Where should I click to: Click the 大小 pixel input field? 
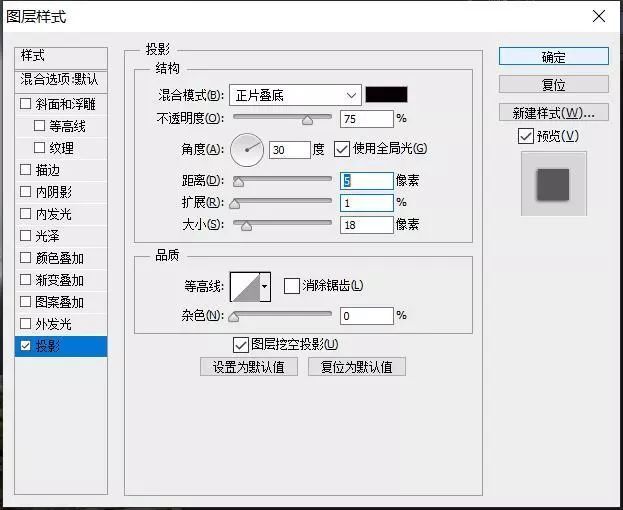366,225
